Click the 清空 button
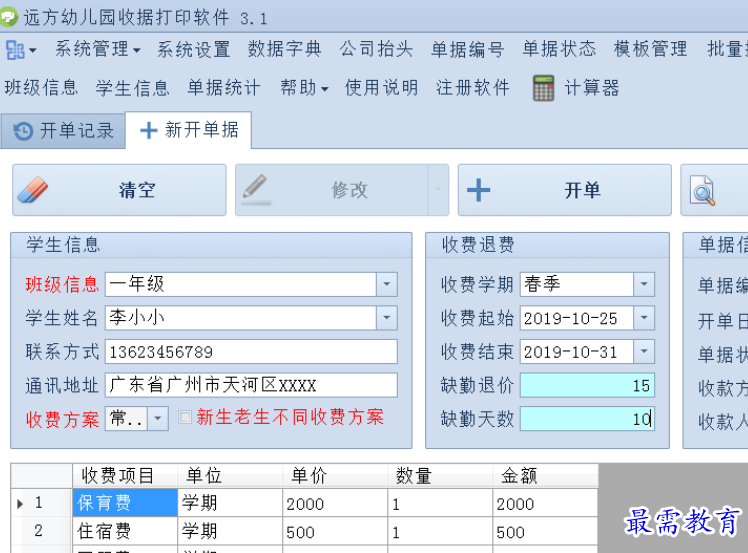 click(119, 190)
